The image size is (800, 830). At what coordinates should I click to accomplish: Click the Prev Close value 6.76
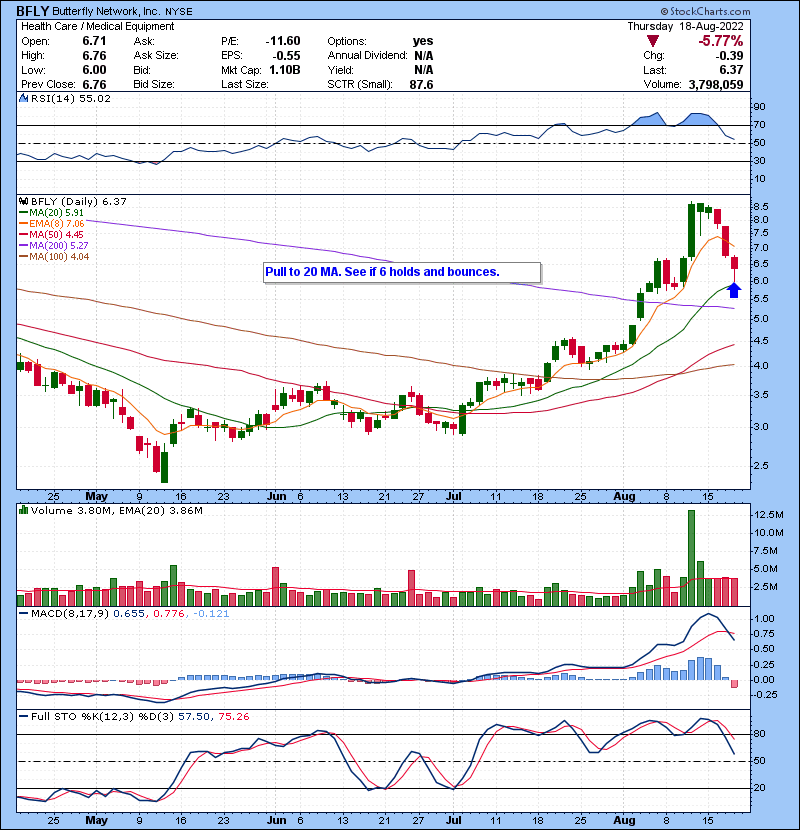tap(94, 85)
